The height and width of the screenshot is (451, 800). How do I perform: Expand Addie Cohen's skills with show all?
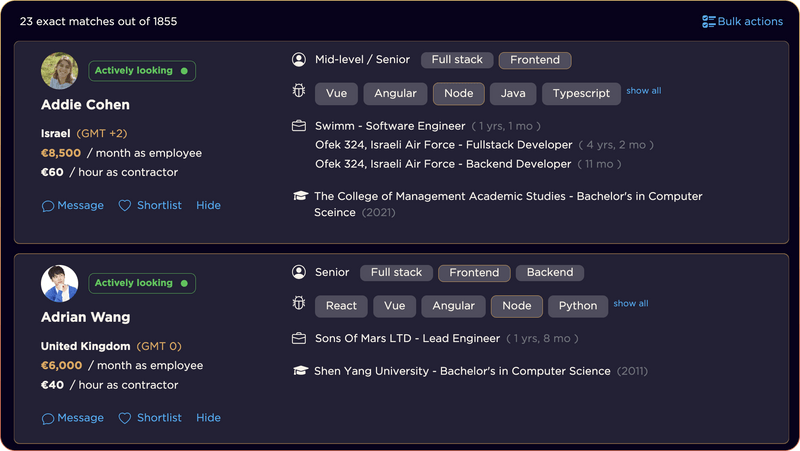click(644, 91)
